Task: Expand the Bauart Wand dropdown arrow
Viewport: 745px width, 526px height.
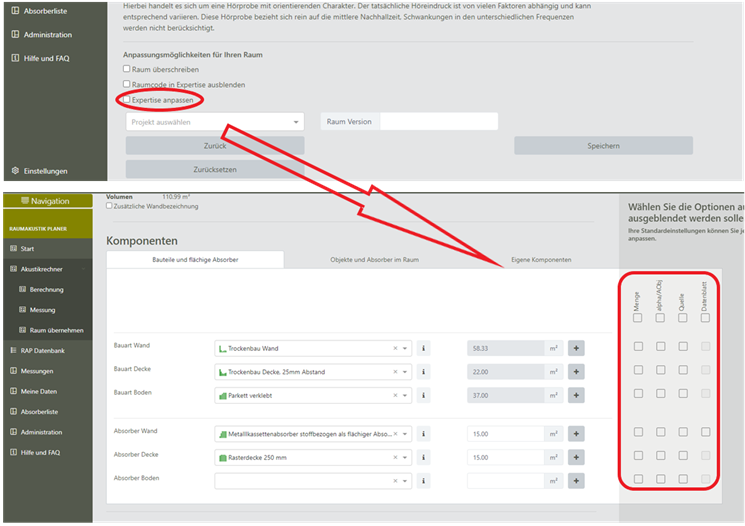Action: (x=405, y=348)
